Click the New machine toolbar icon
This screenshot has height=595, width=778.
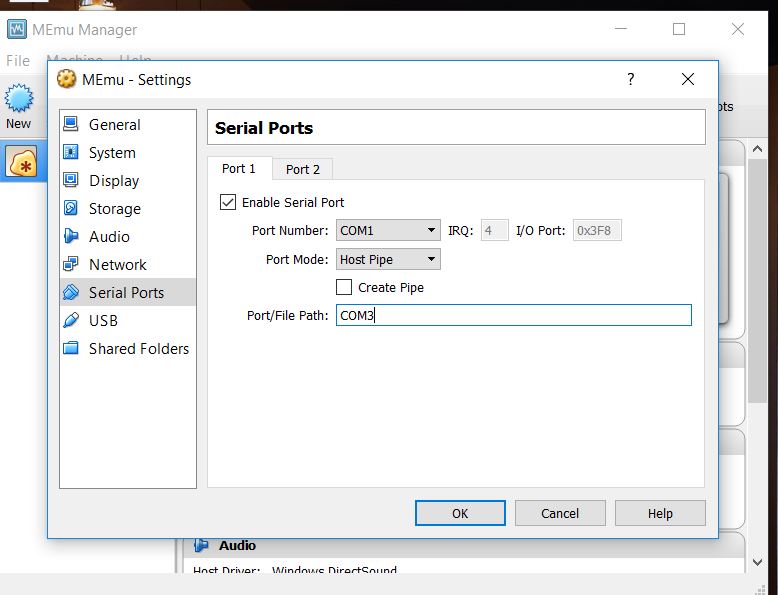click(19, 100)
